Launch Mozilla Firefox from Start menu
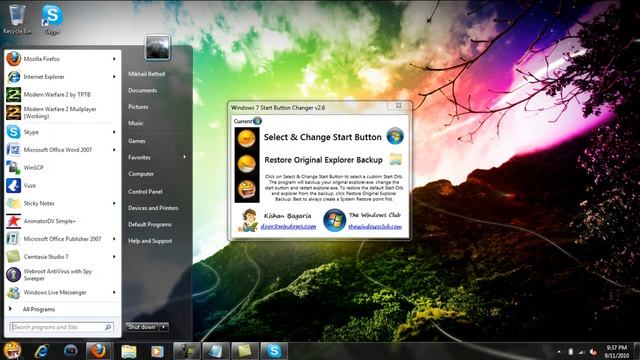Viewport: 640px width, 360px height. (62, 59)
